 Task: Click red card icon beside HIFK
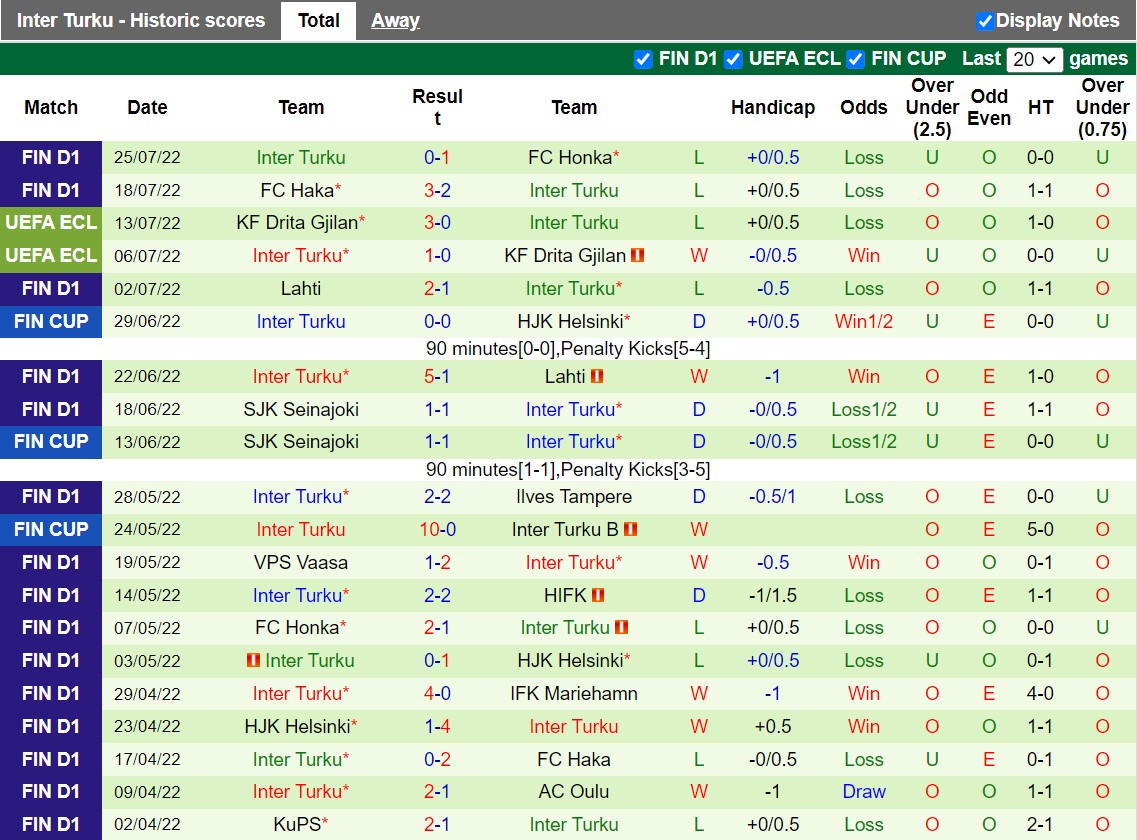click(x=598, y=596)
